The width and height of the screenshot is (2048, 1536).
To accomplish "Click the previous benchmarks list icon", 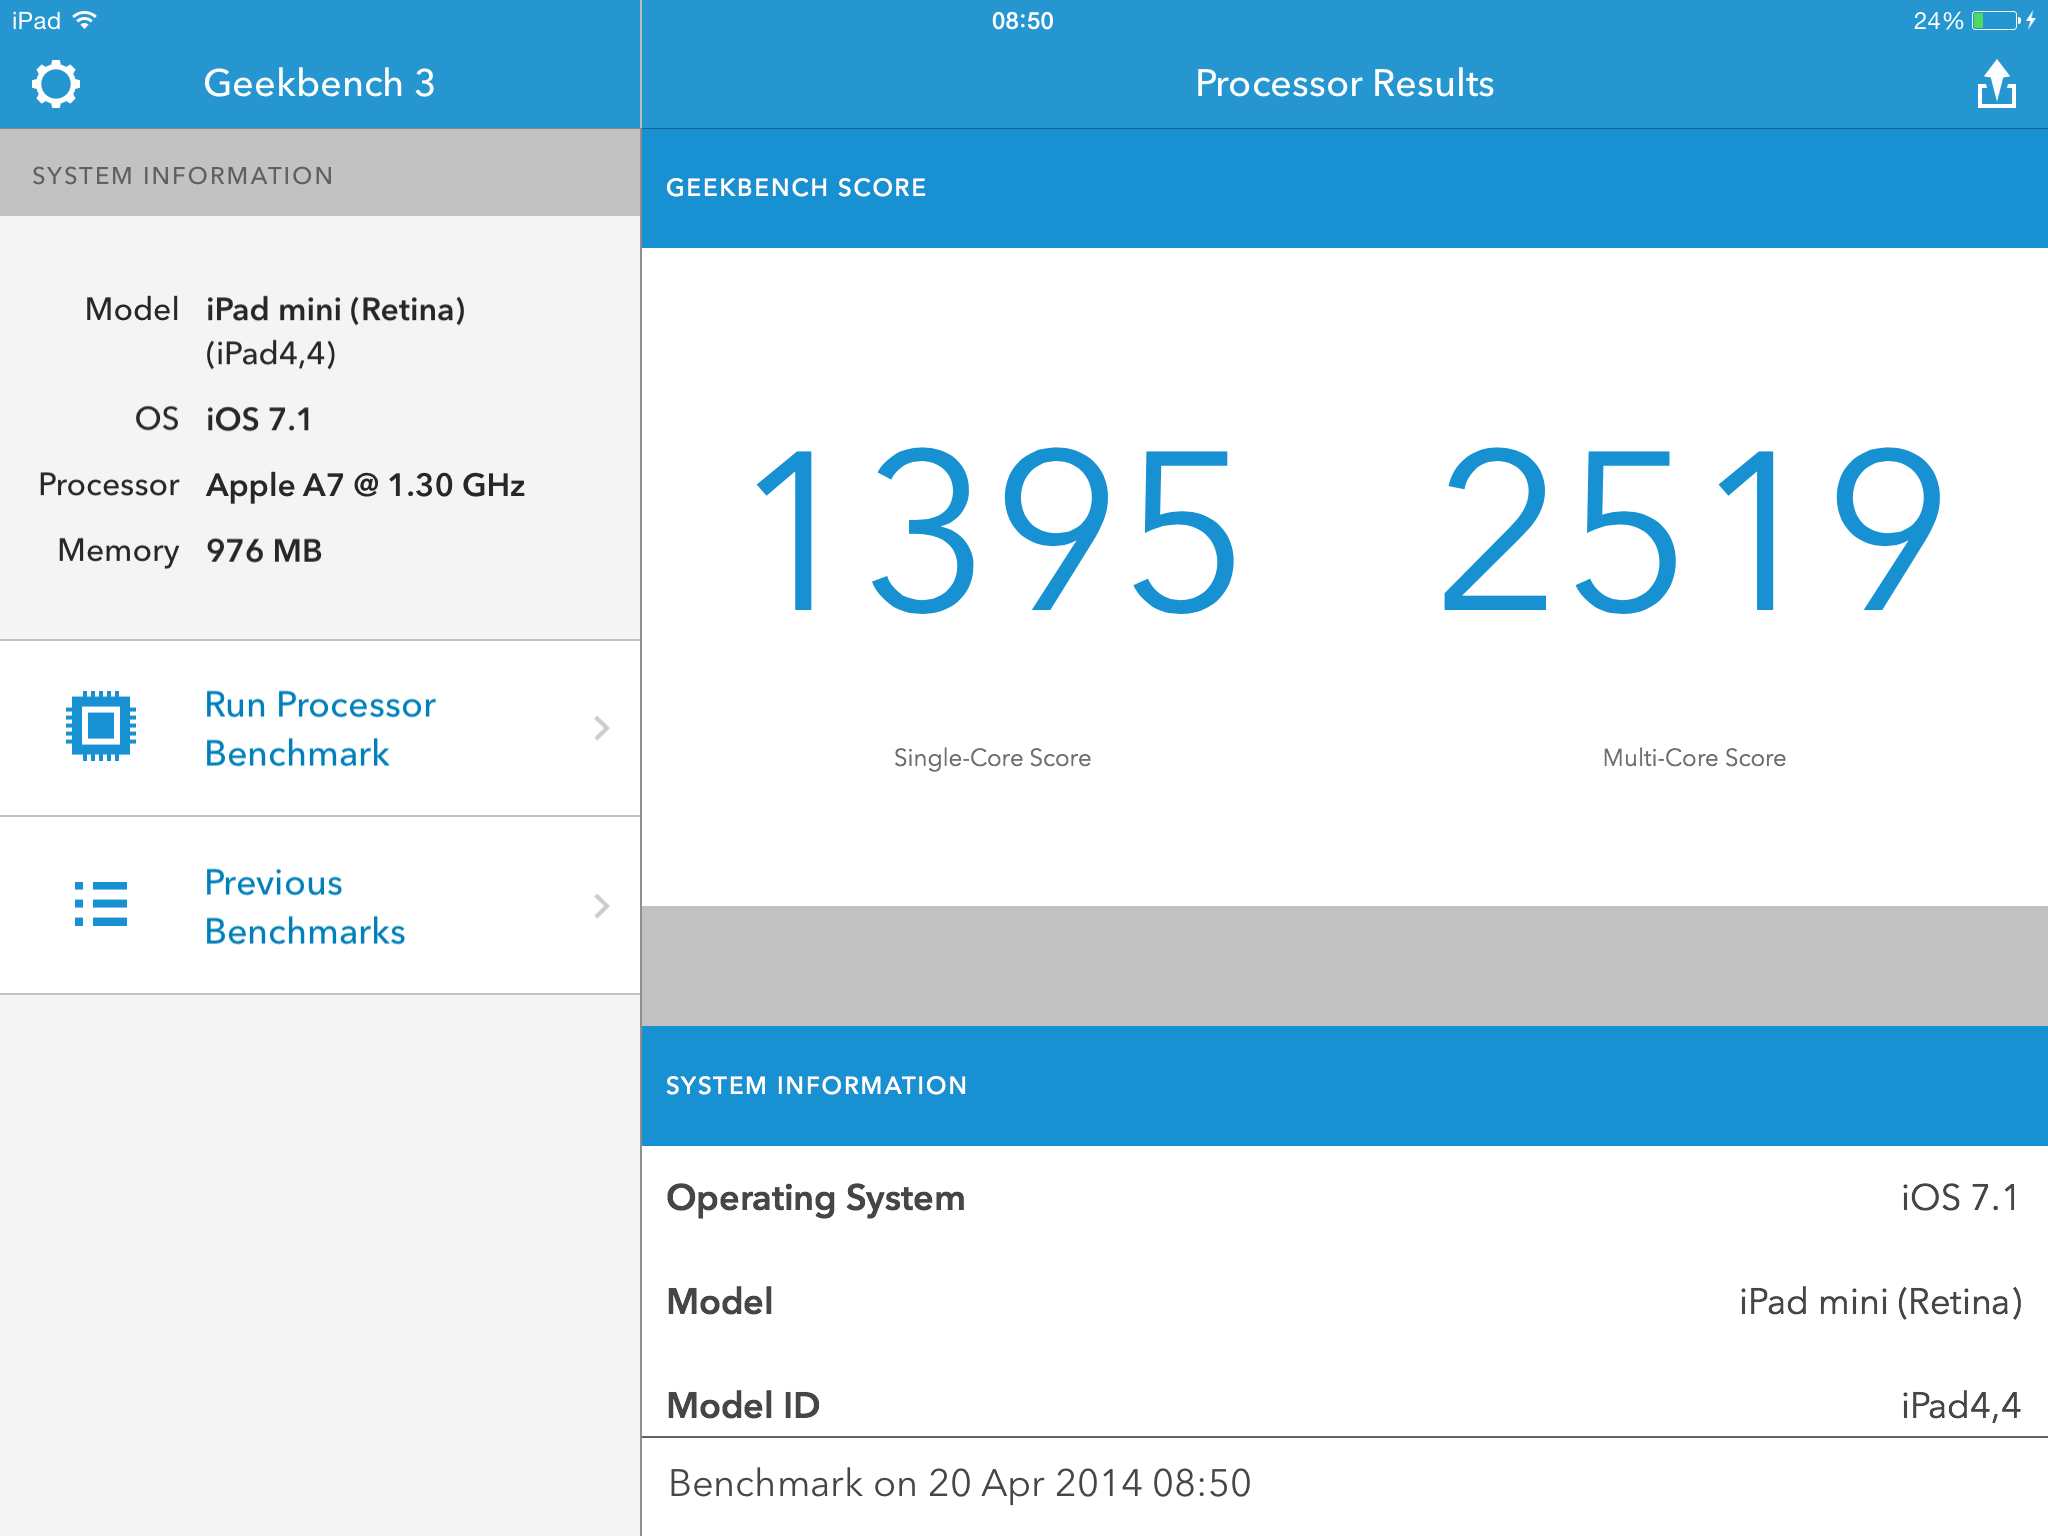I will coord(101,904).
